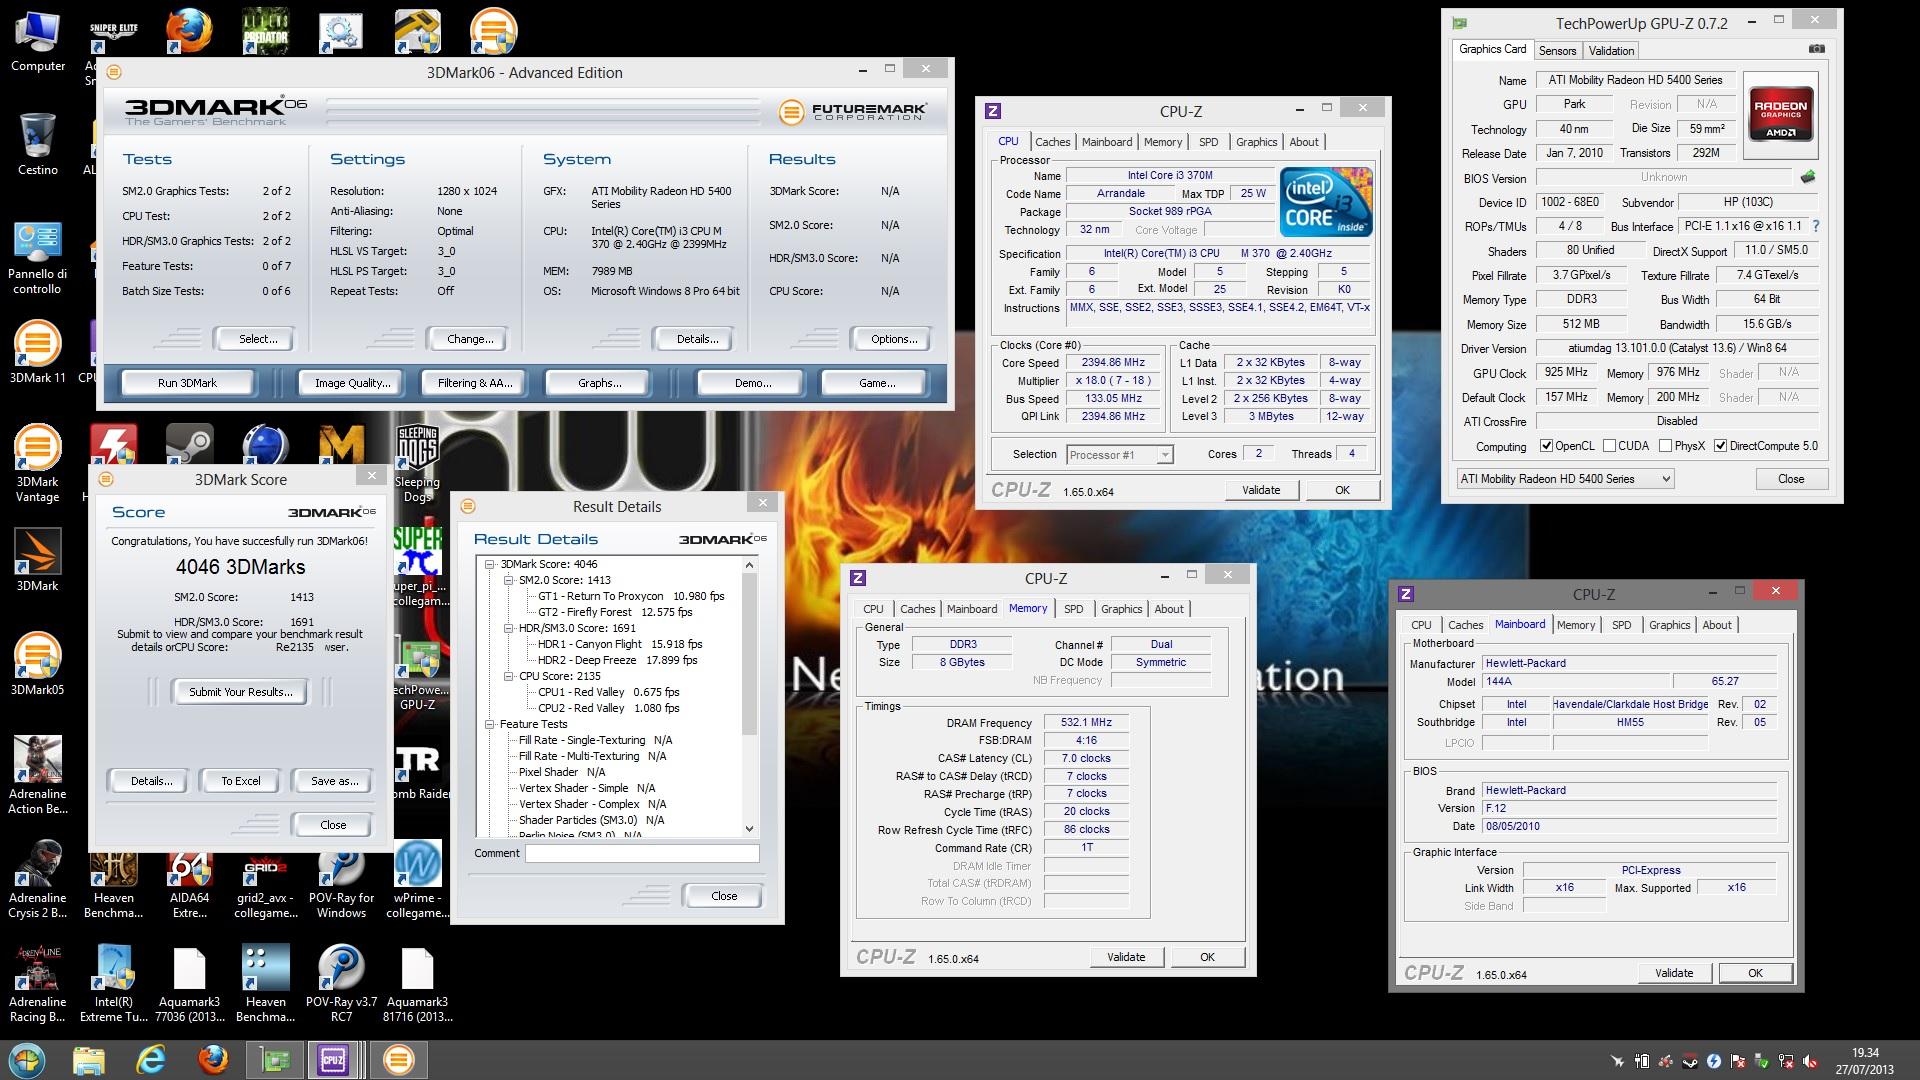The height and width of the screenshot is (1080, 1920).
Task: Open Pannello di controllo desktop icon
Action: pyautogui.click(x=38, y=258)
